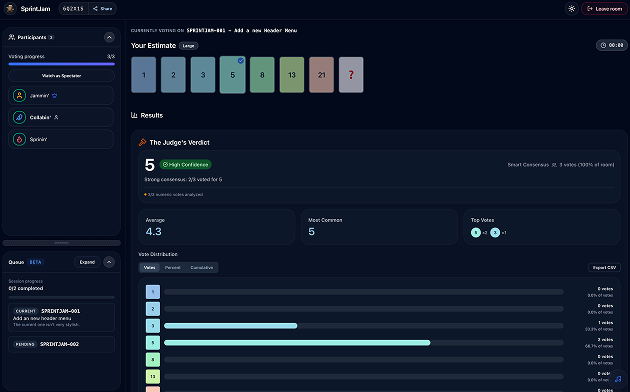
Task: Toggle the light/dark theme sun icon
Action: (x=571, y=8)
